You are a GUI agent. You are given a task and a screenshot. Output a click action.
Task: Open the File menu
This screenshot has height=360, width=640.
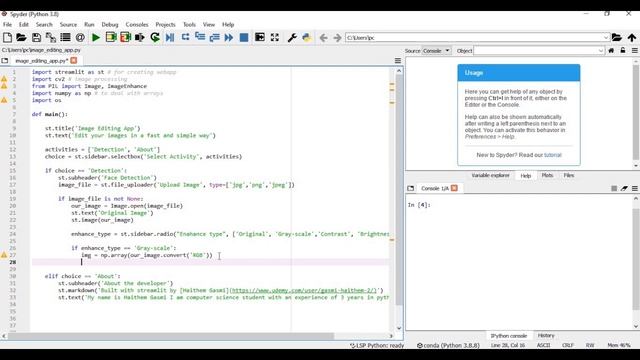pyautogui.click(x=7, y=24)
